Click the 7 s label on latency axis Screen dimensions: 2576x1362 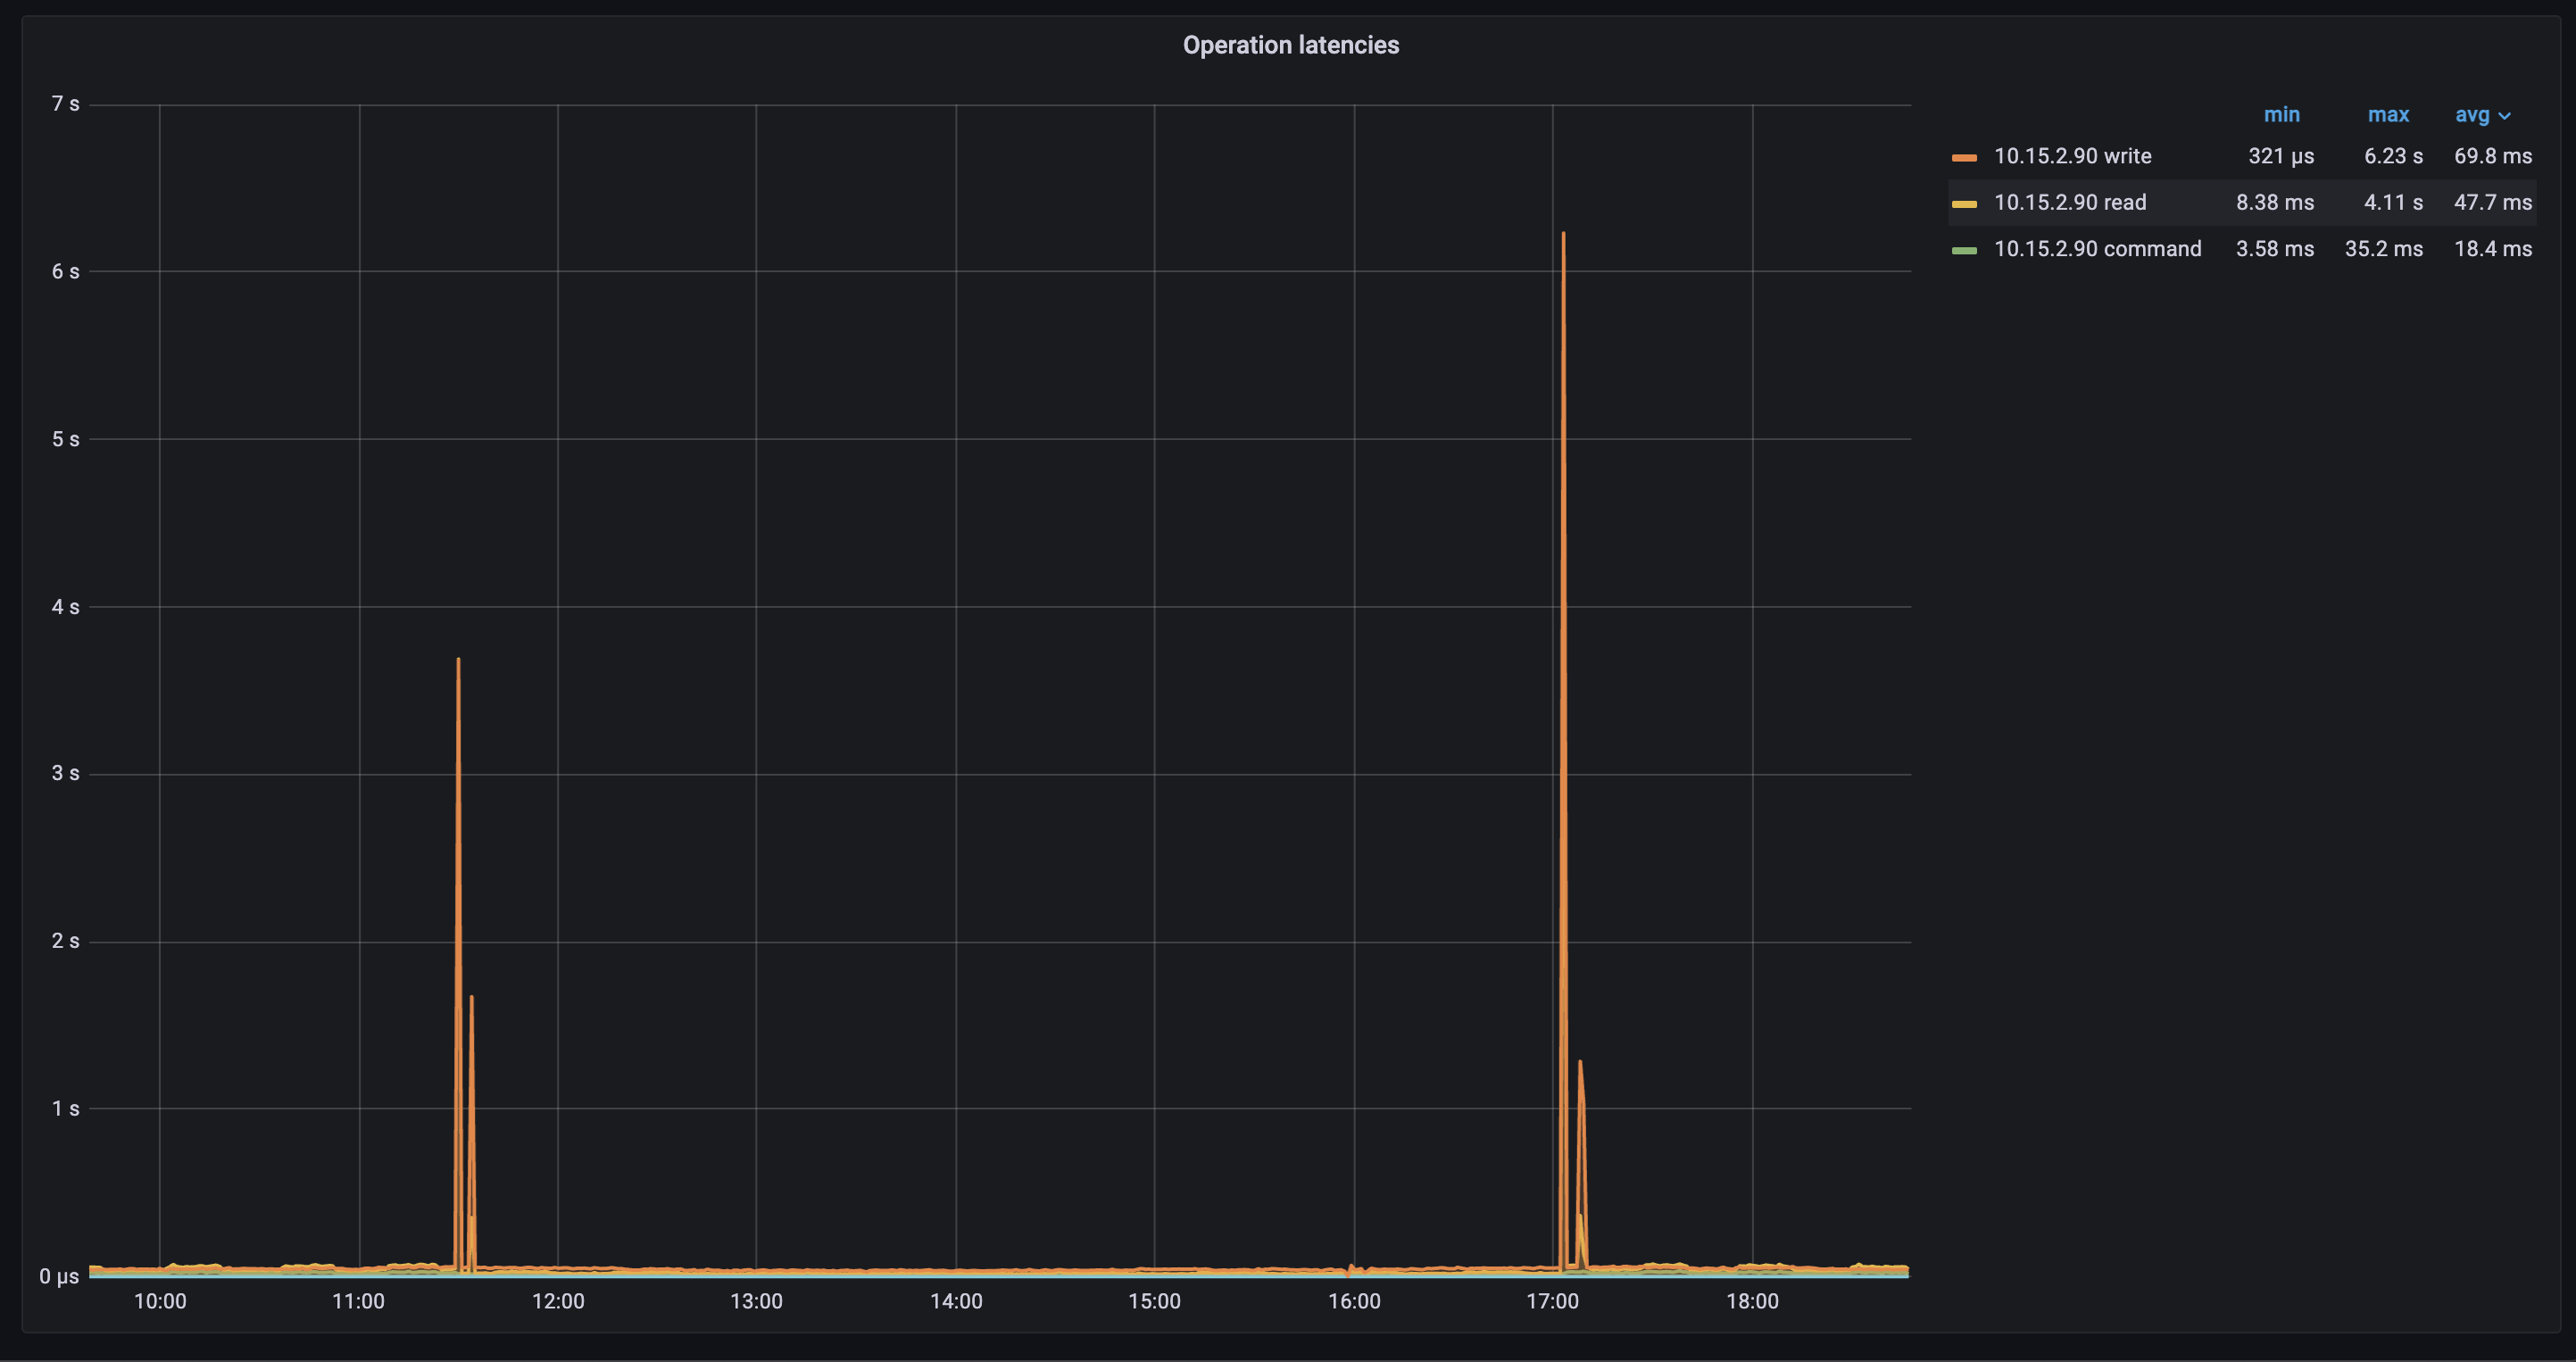coord(65,104)
